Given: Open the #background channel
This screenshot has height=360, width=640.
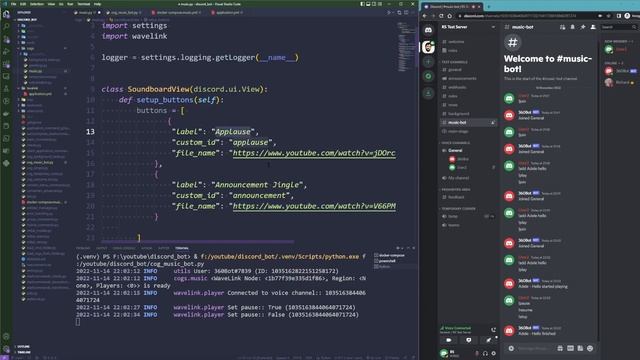Looking at the screenshot, I should coord(458,114).
